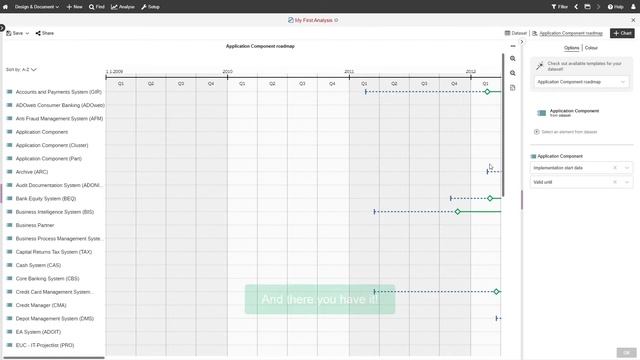Open the Implementation start date dropdown
The width and height of the screenshot is (640, 360).
pos(627,168)
